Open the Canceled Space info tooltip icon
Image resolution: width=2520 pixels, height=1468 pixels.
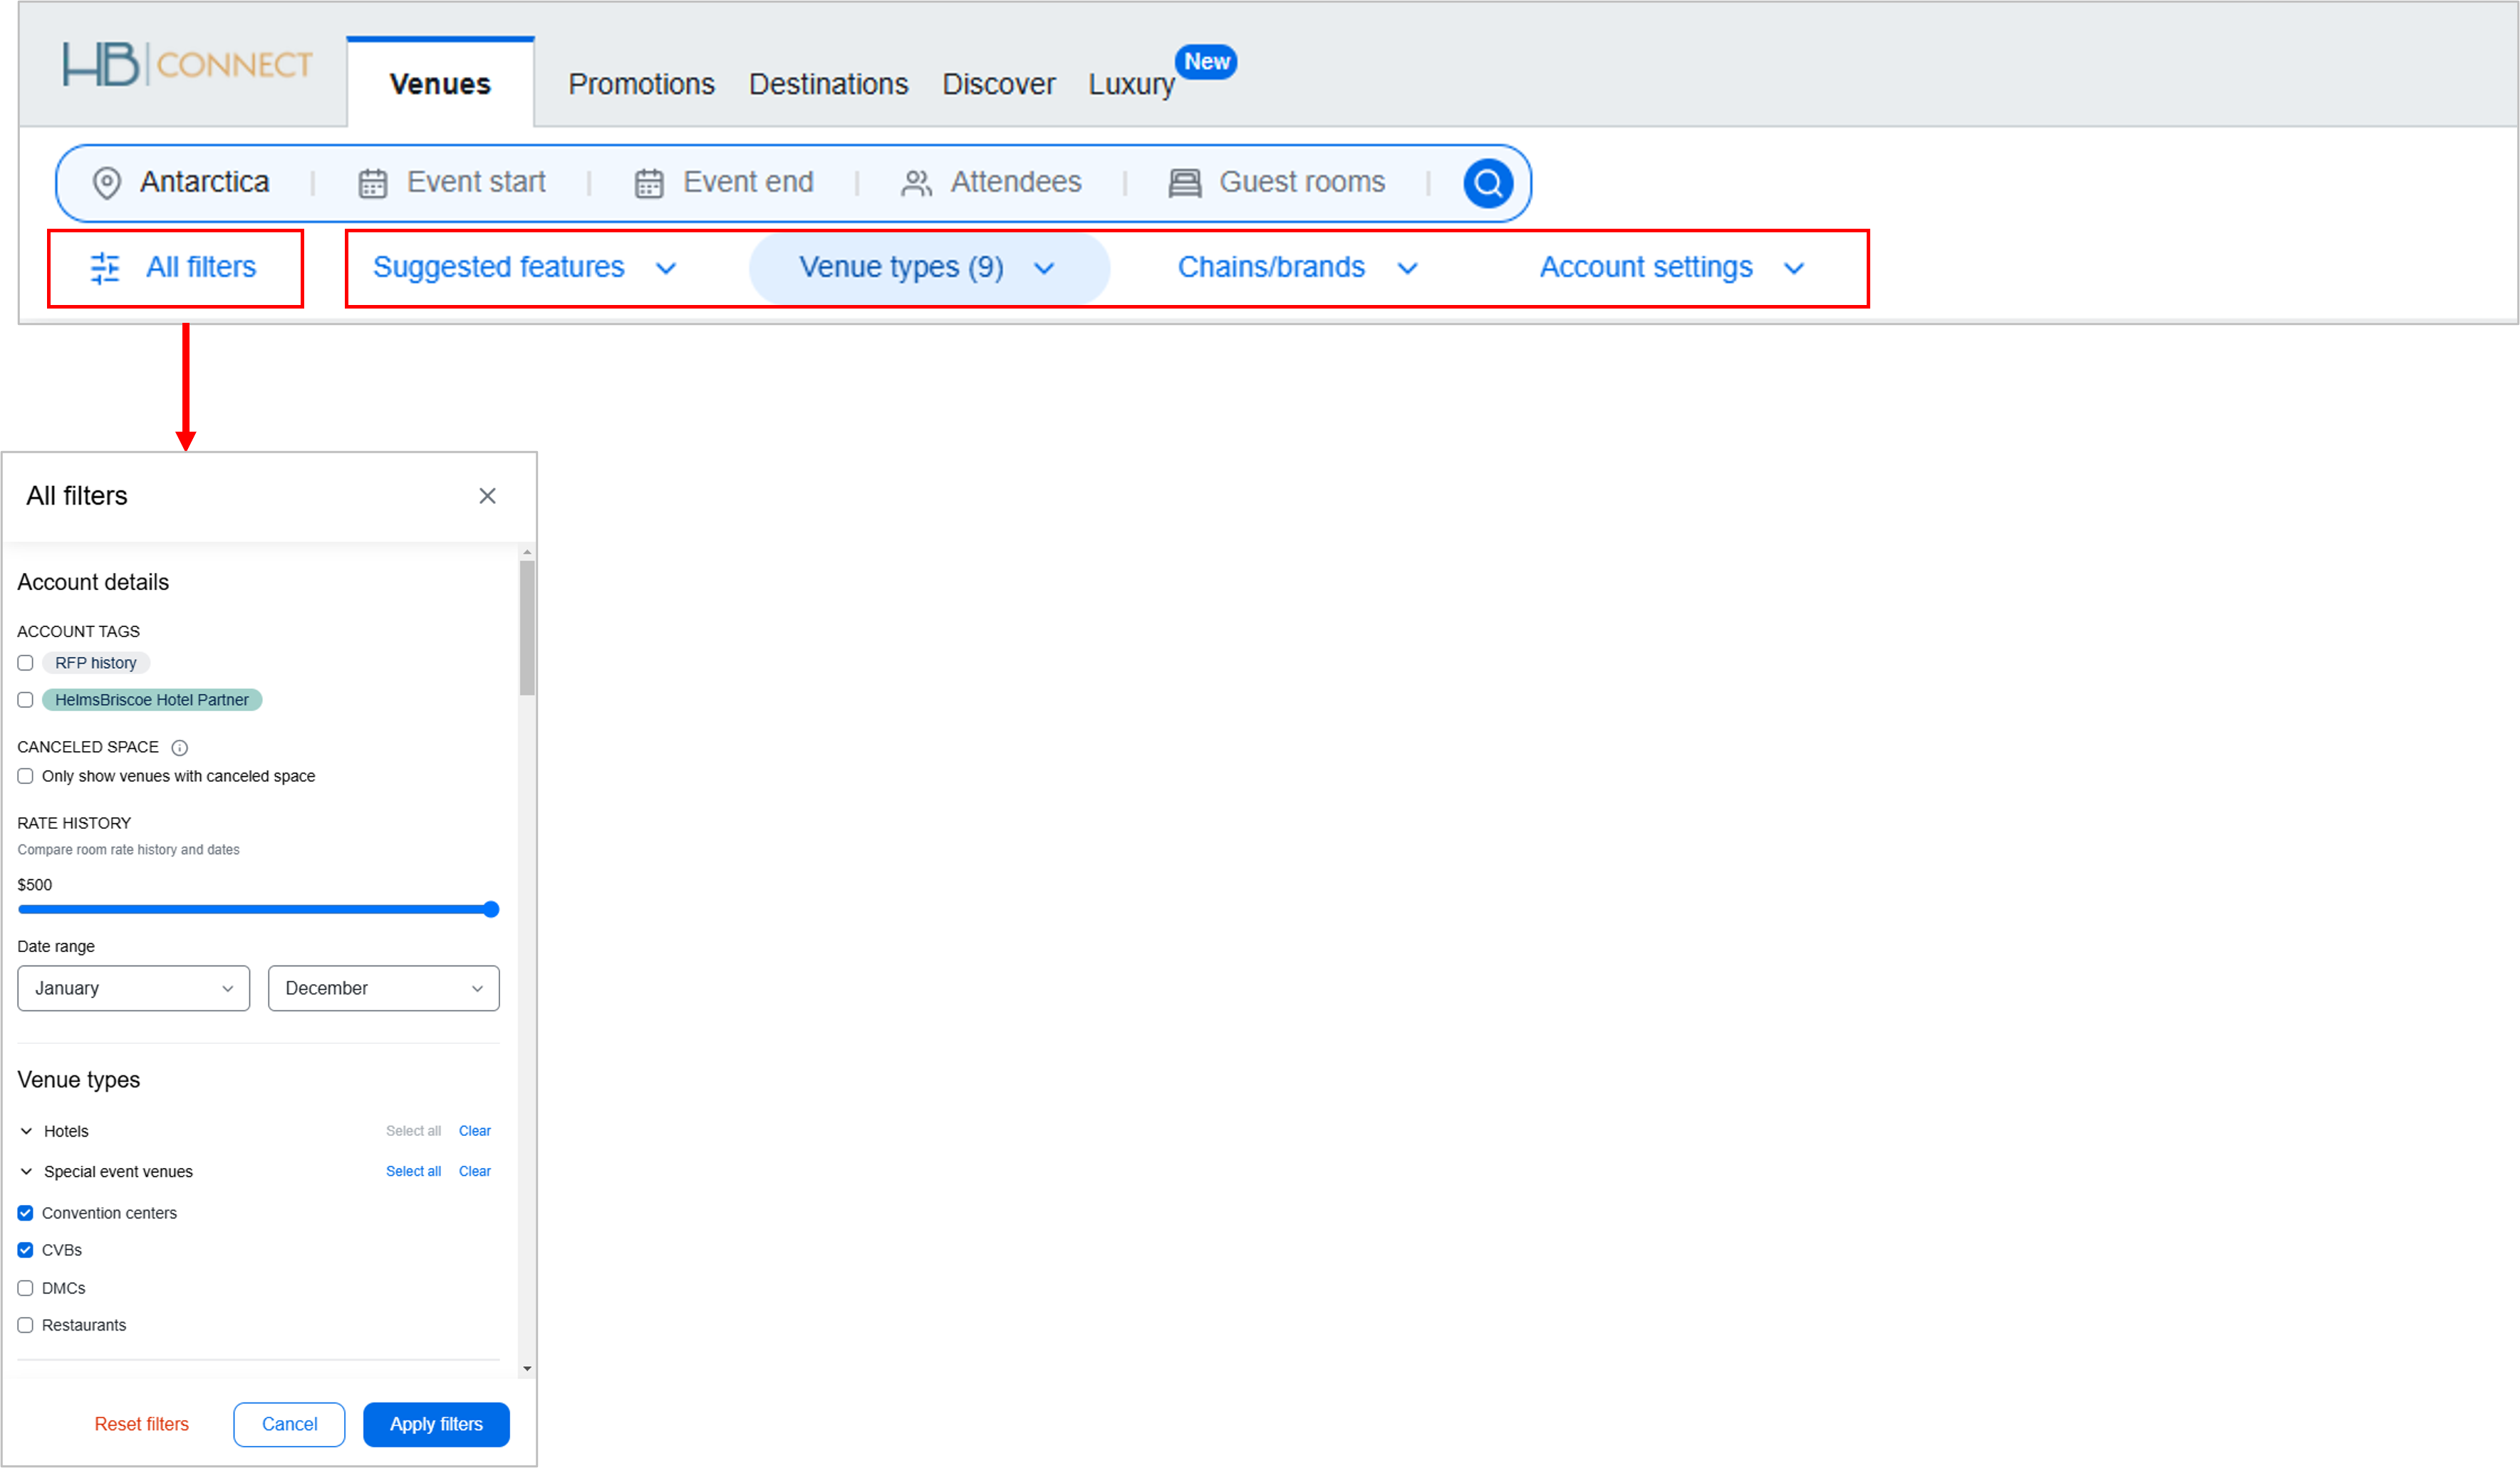click(x=180, y=747)
